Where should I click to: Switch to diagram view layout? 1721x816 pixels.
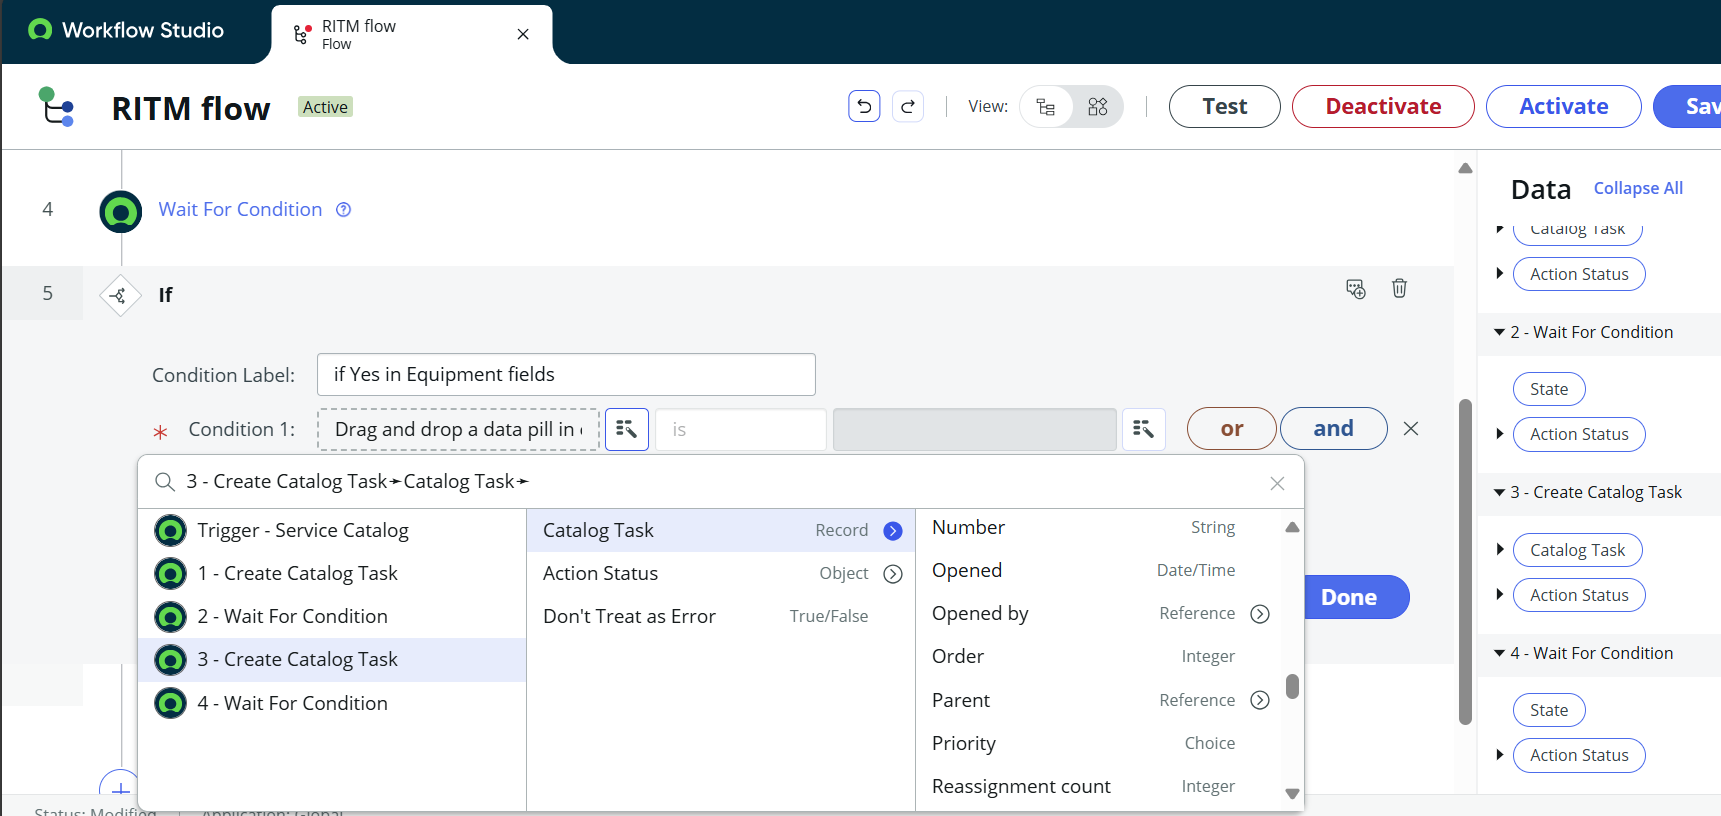(1097, 107)
